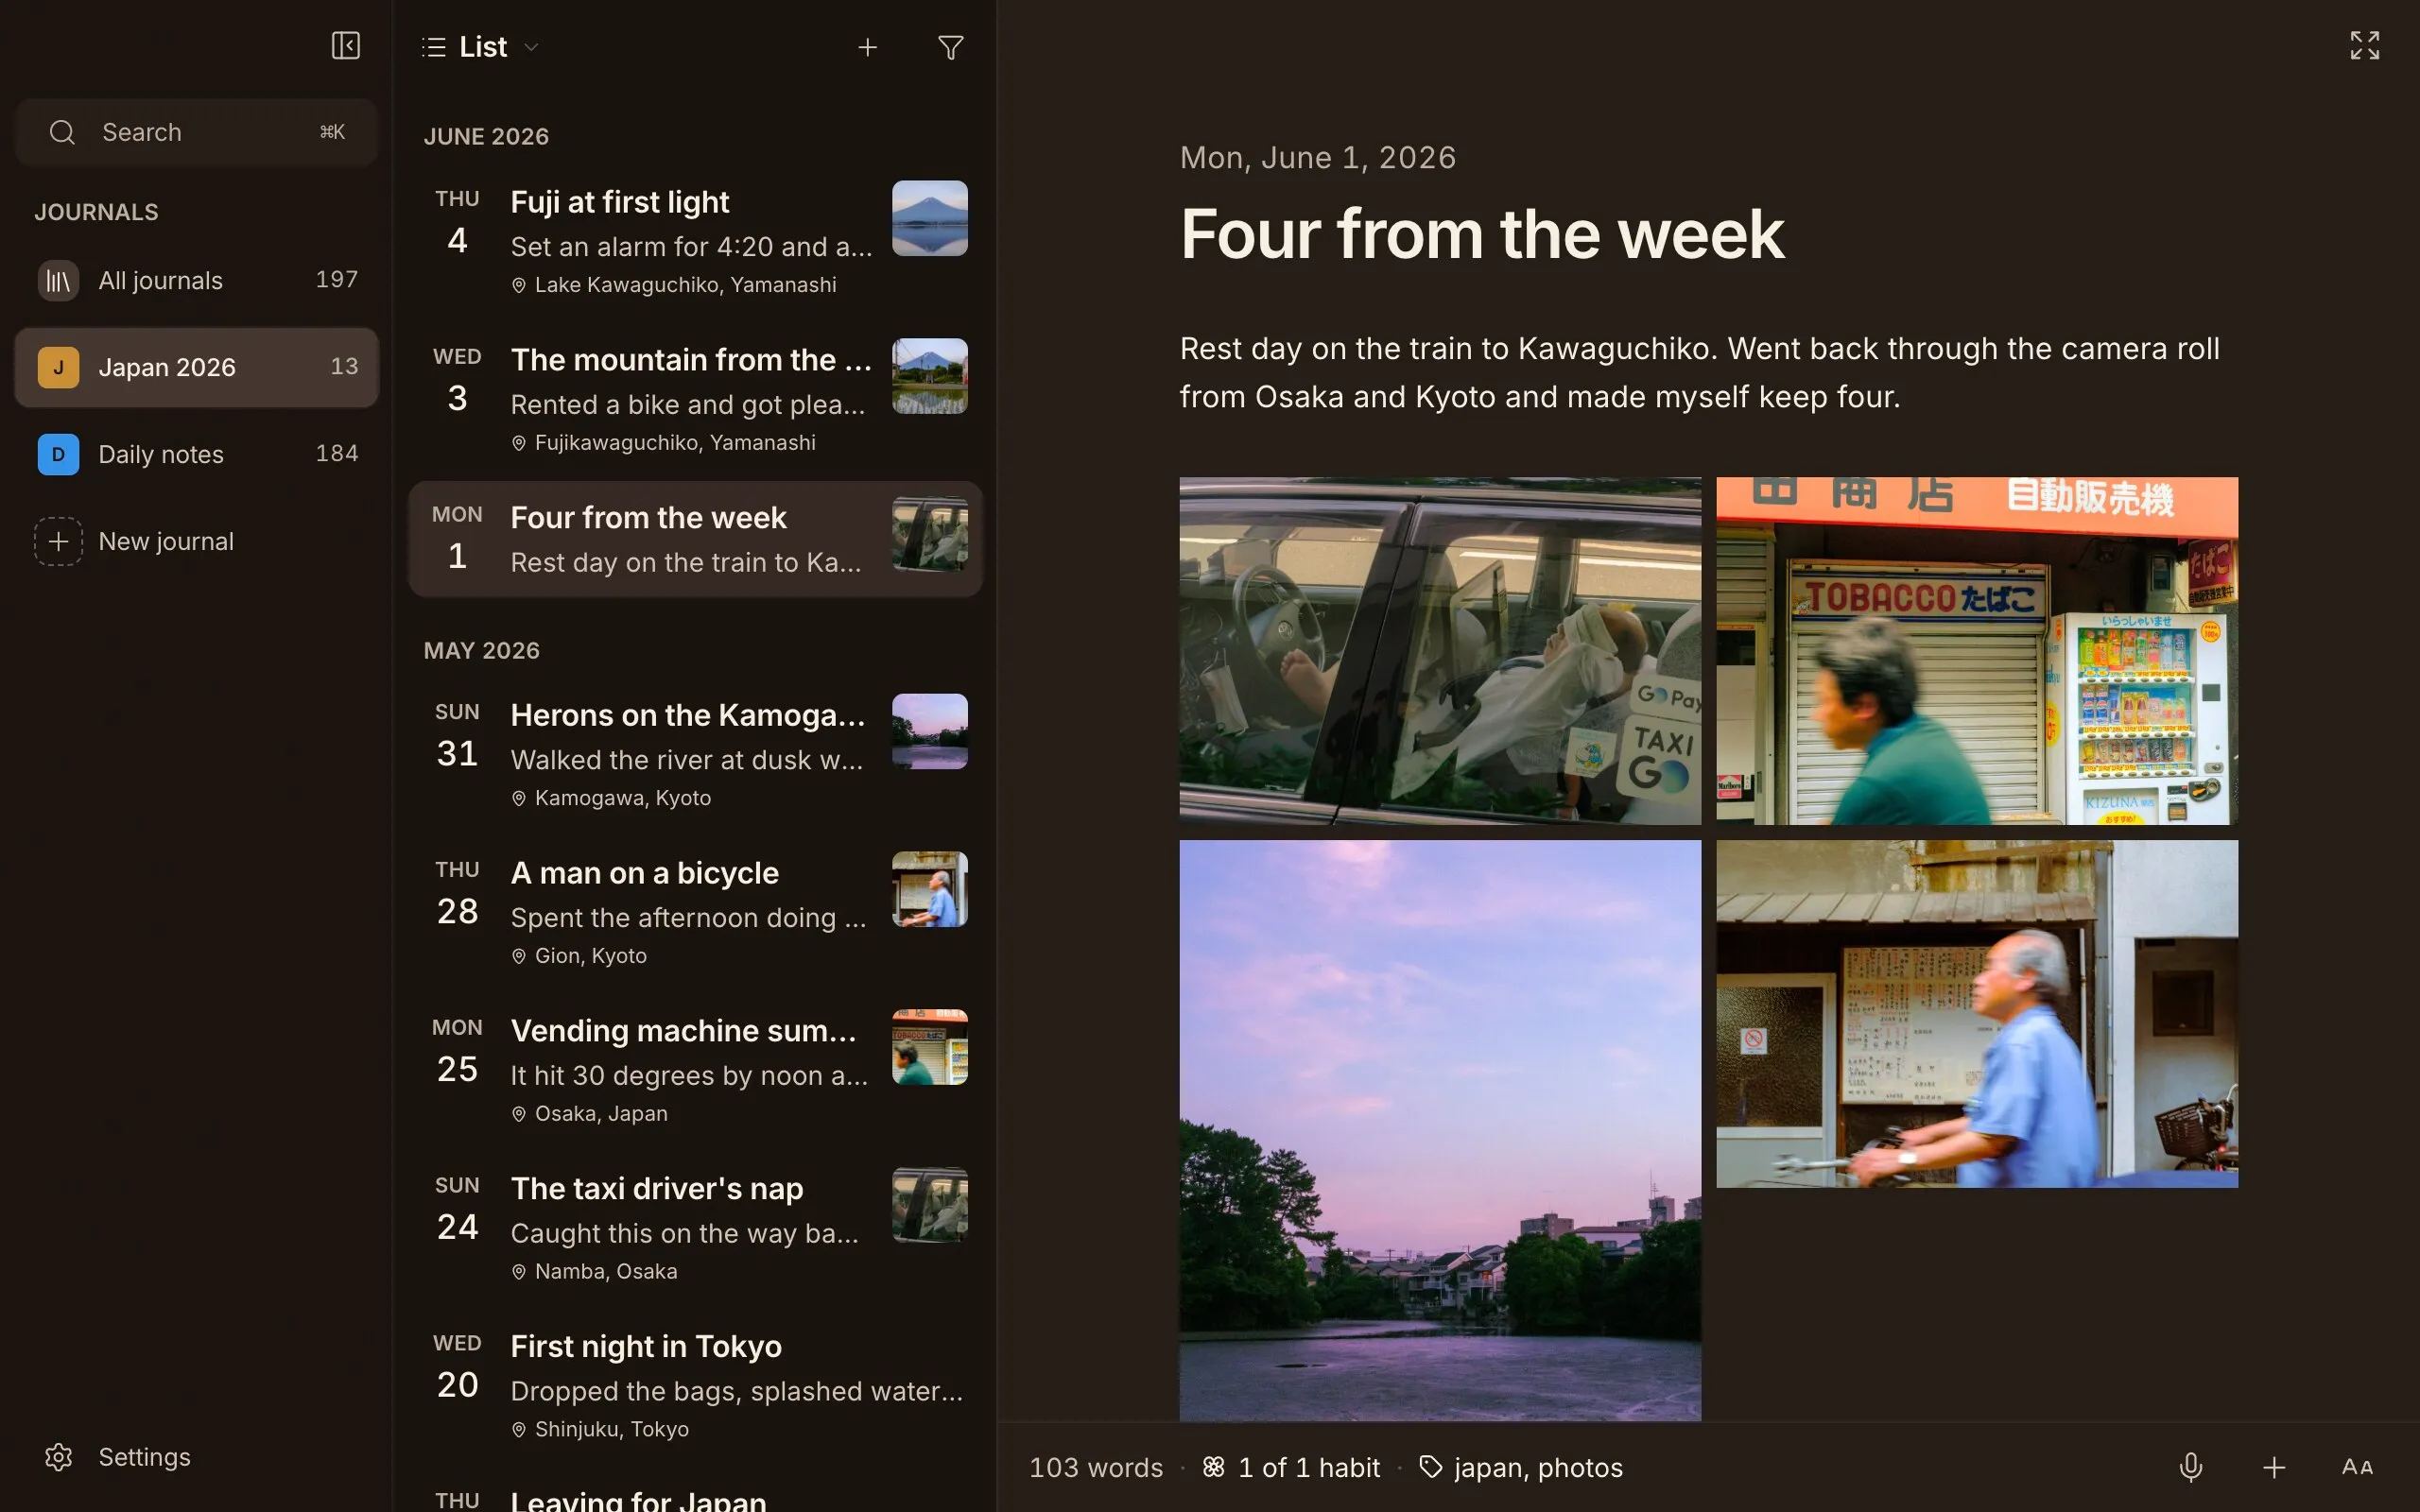Screen dimensions: 2420x1512
Task: Click the japan, photos tags label
Action: (1538, 1467)
